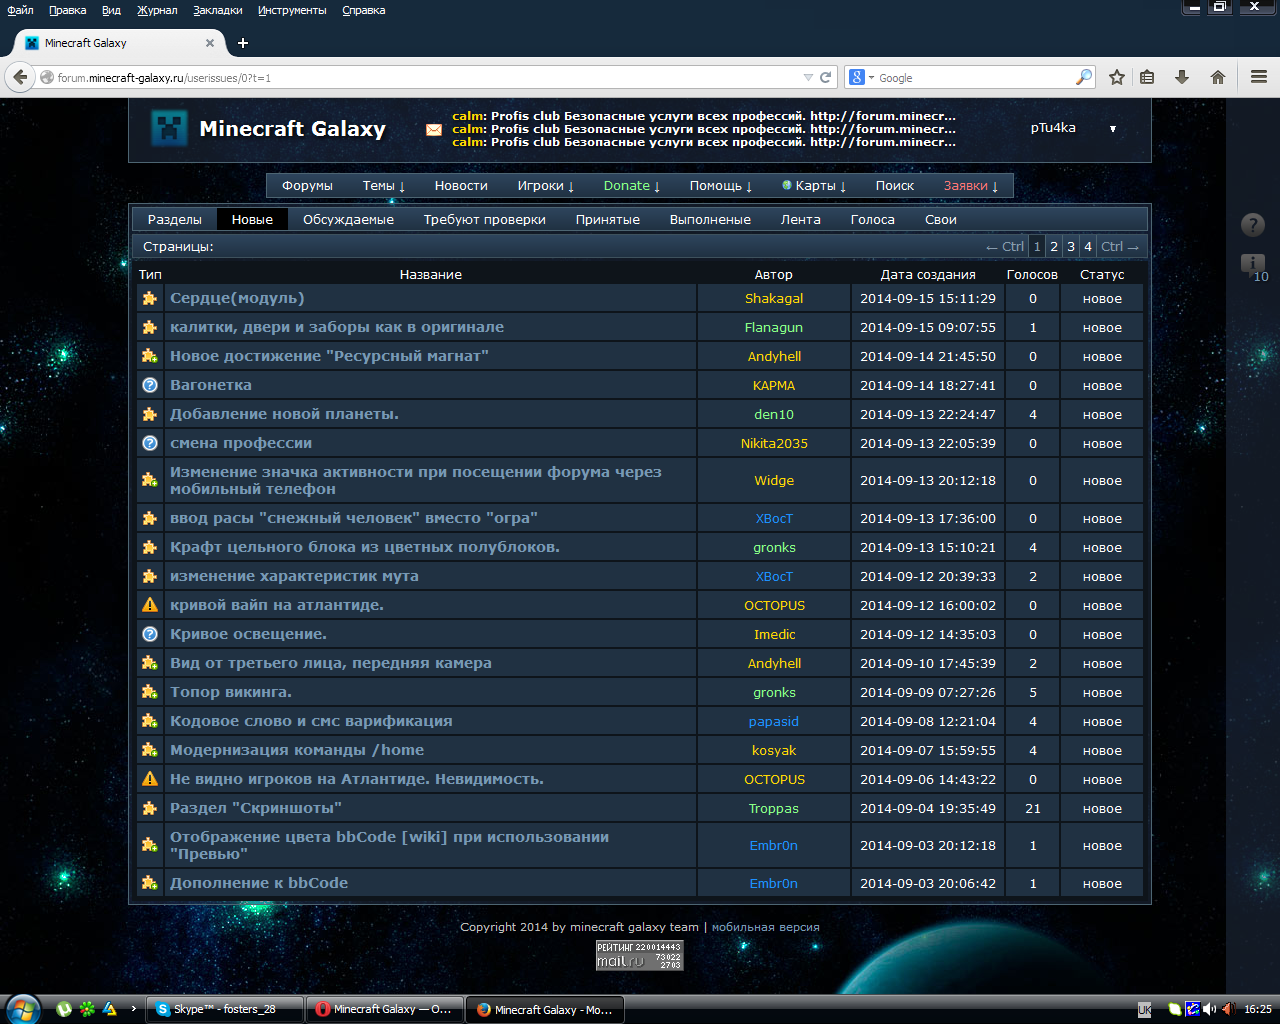
Task: Bookmark this page with the star icon
Action: click(x=1117, y=77)
